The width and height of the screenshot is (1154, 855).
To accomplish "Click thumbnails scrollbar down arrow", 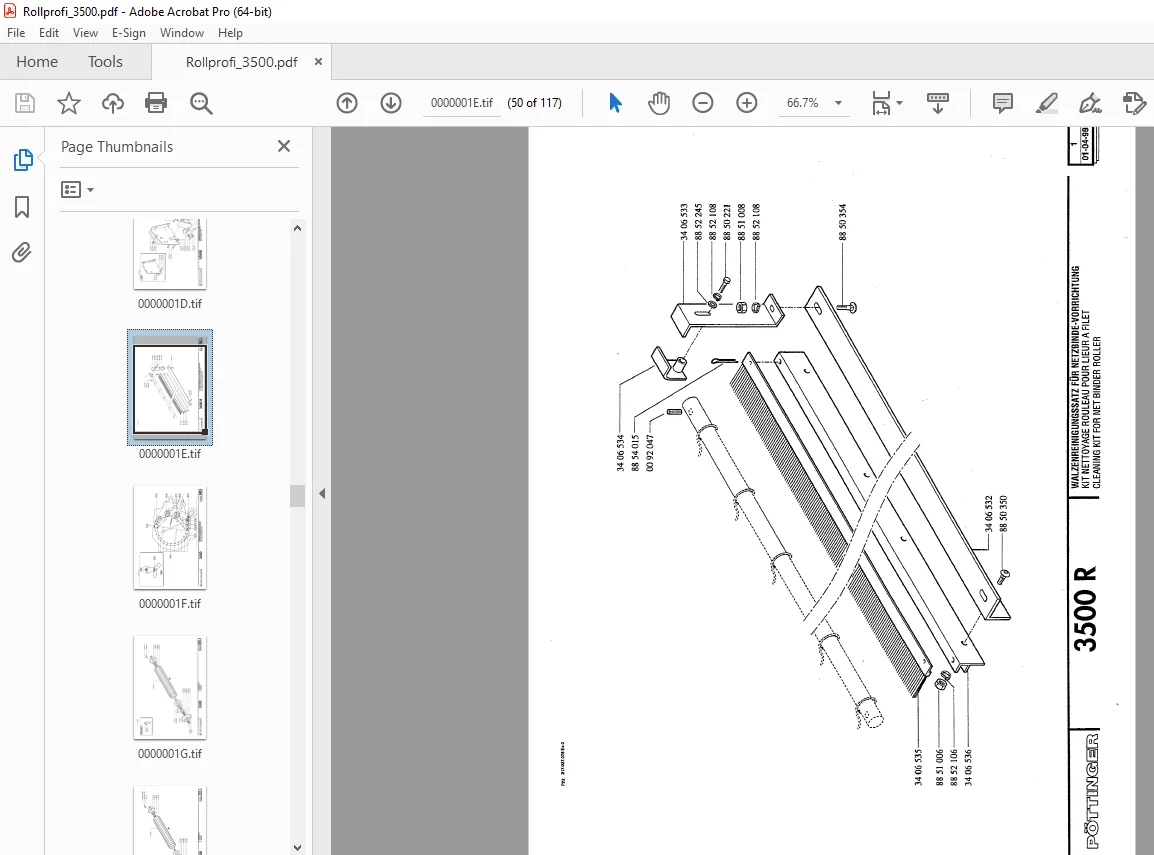I will [297, 847].
